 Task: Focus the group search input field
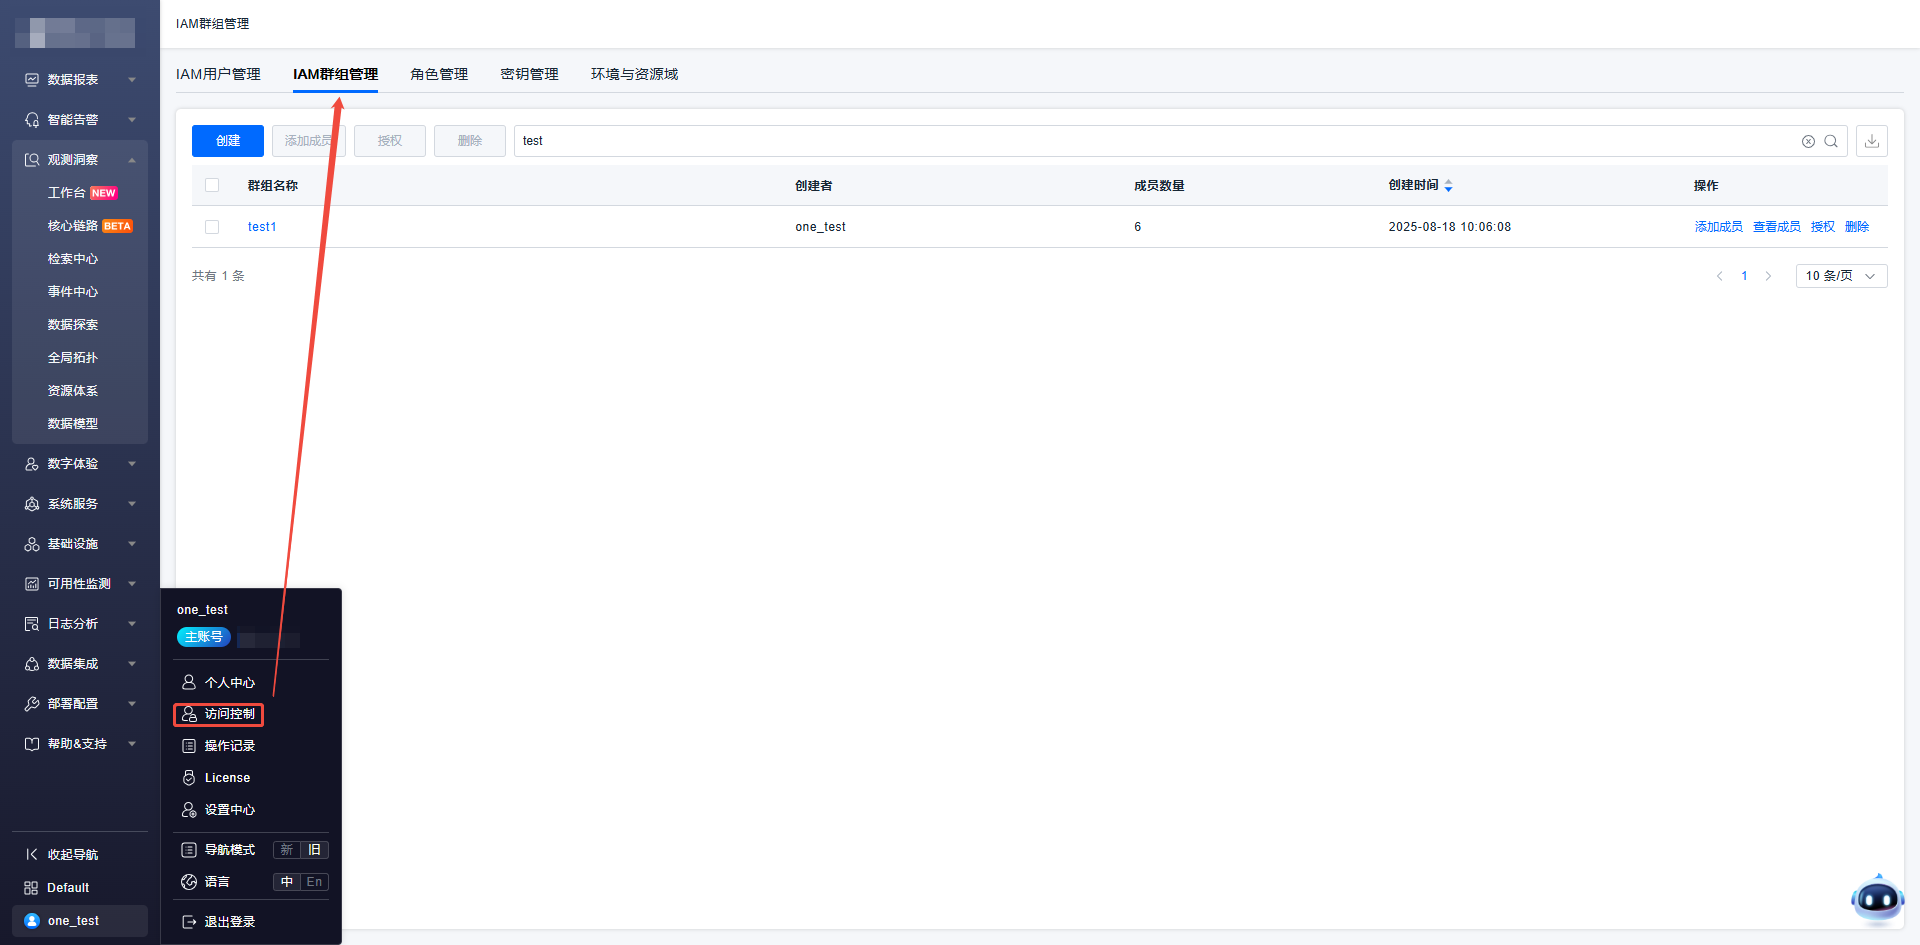pyautogui.click(x=1150, y=141)
